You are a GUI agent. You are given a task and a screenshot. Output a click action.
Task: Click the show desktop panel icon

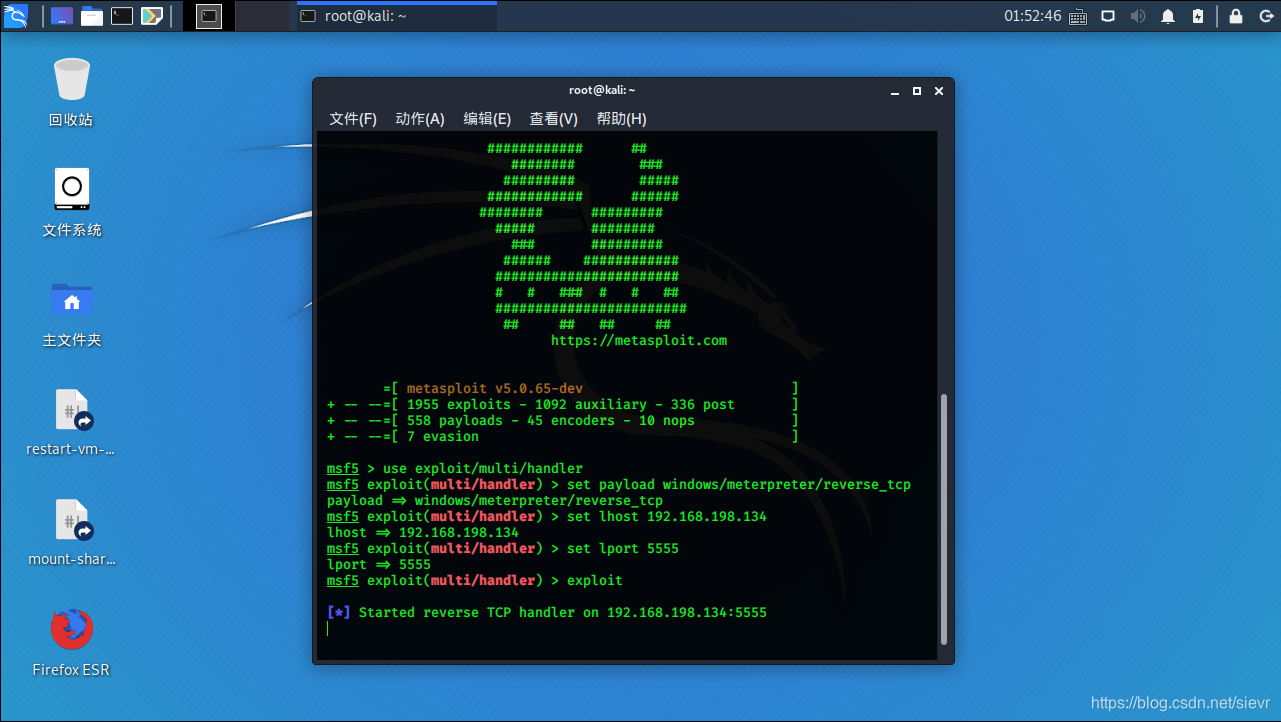tap(61, 16)
